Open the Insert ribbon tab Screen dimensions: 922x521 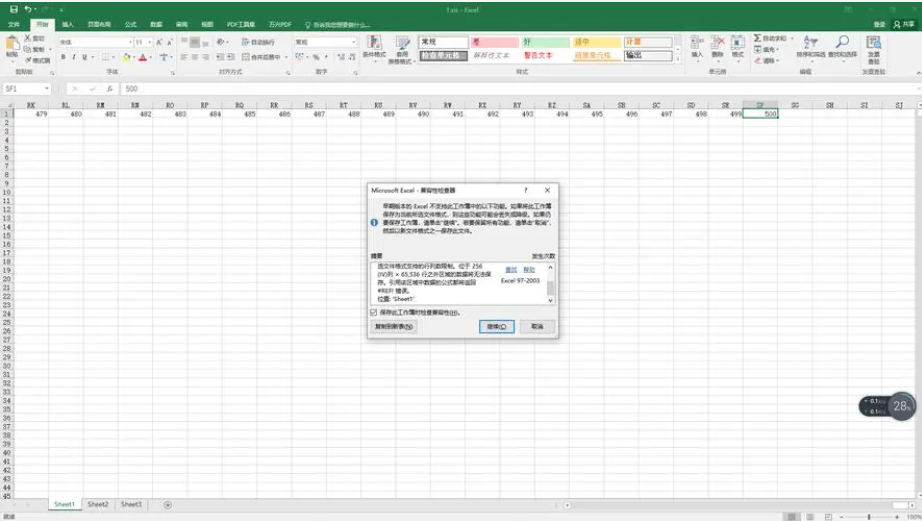[x=67, y=24]
